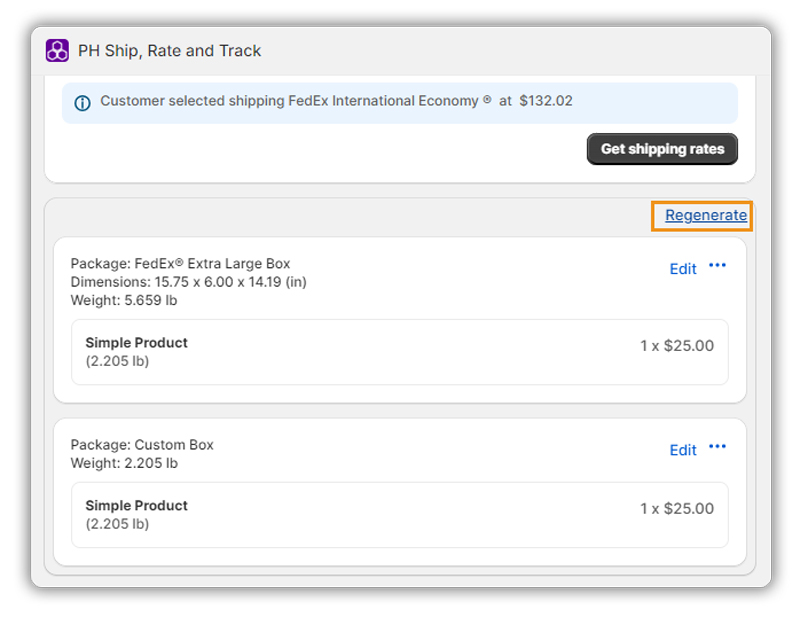Screen dimensions: 800x617
Task: Edit the FedEx Extra Large Box package
Action: point(683,268)
